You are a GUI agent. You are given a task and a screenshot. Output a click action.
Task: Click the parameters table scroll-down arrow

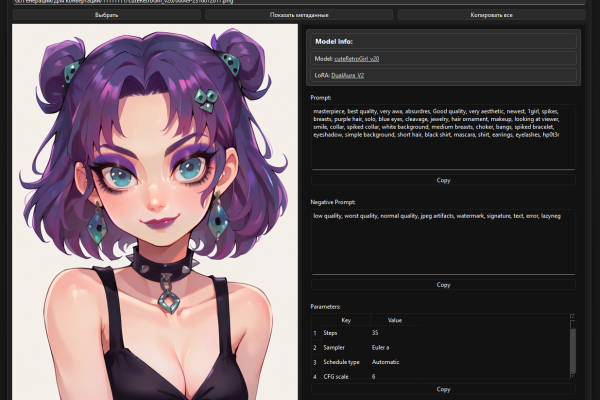tap(572, 376)
